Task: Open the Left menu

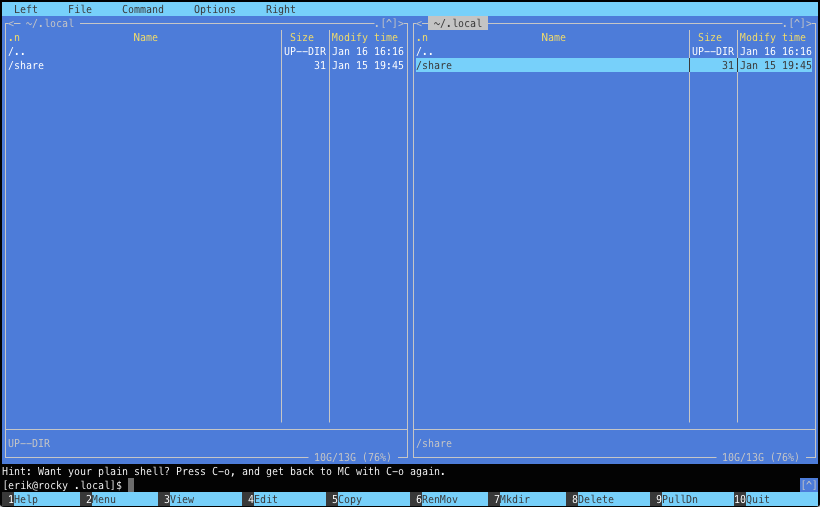Action: pyautogui.click(x=25, y=9)
